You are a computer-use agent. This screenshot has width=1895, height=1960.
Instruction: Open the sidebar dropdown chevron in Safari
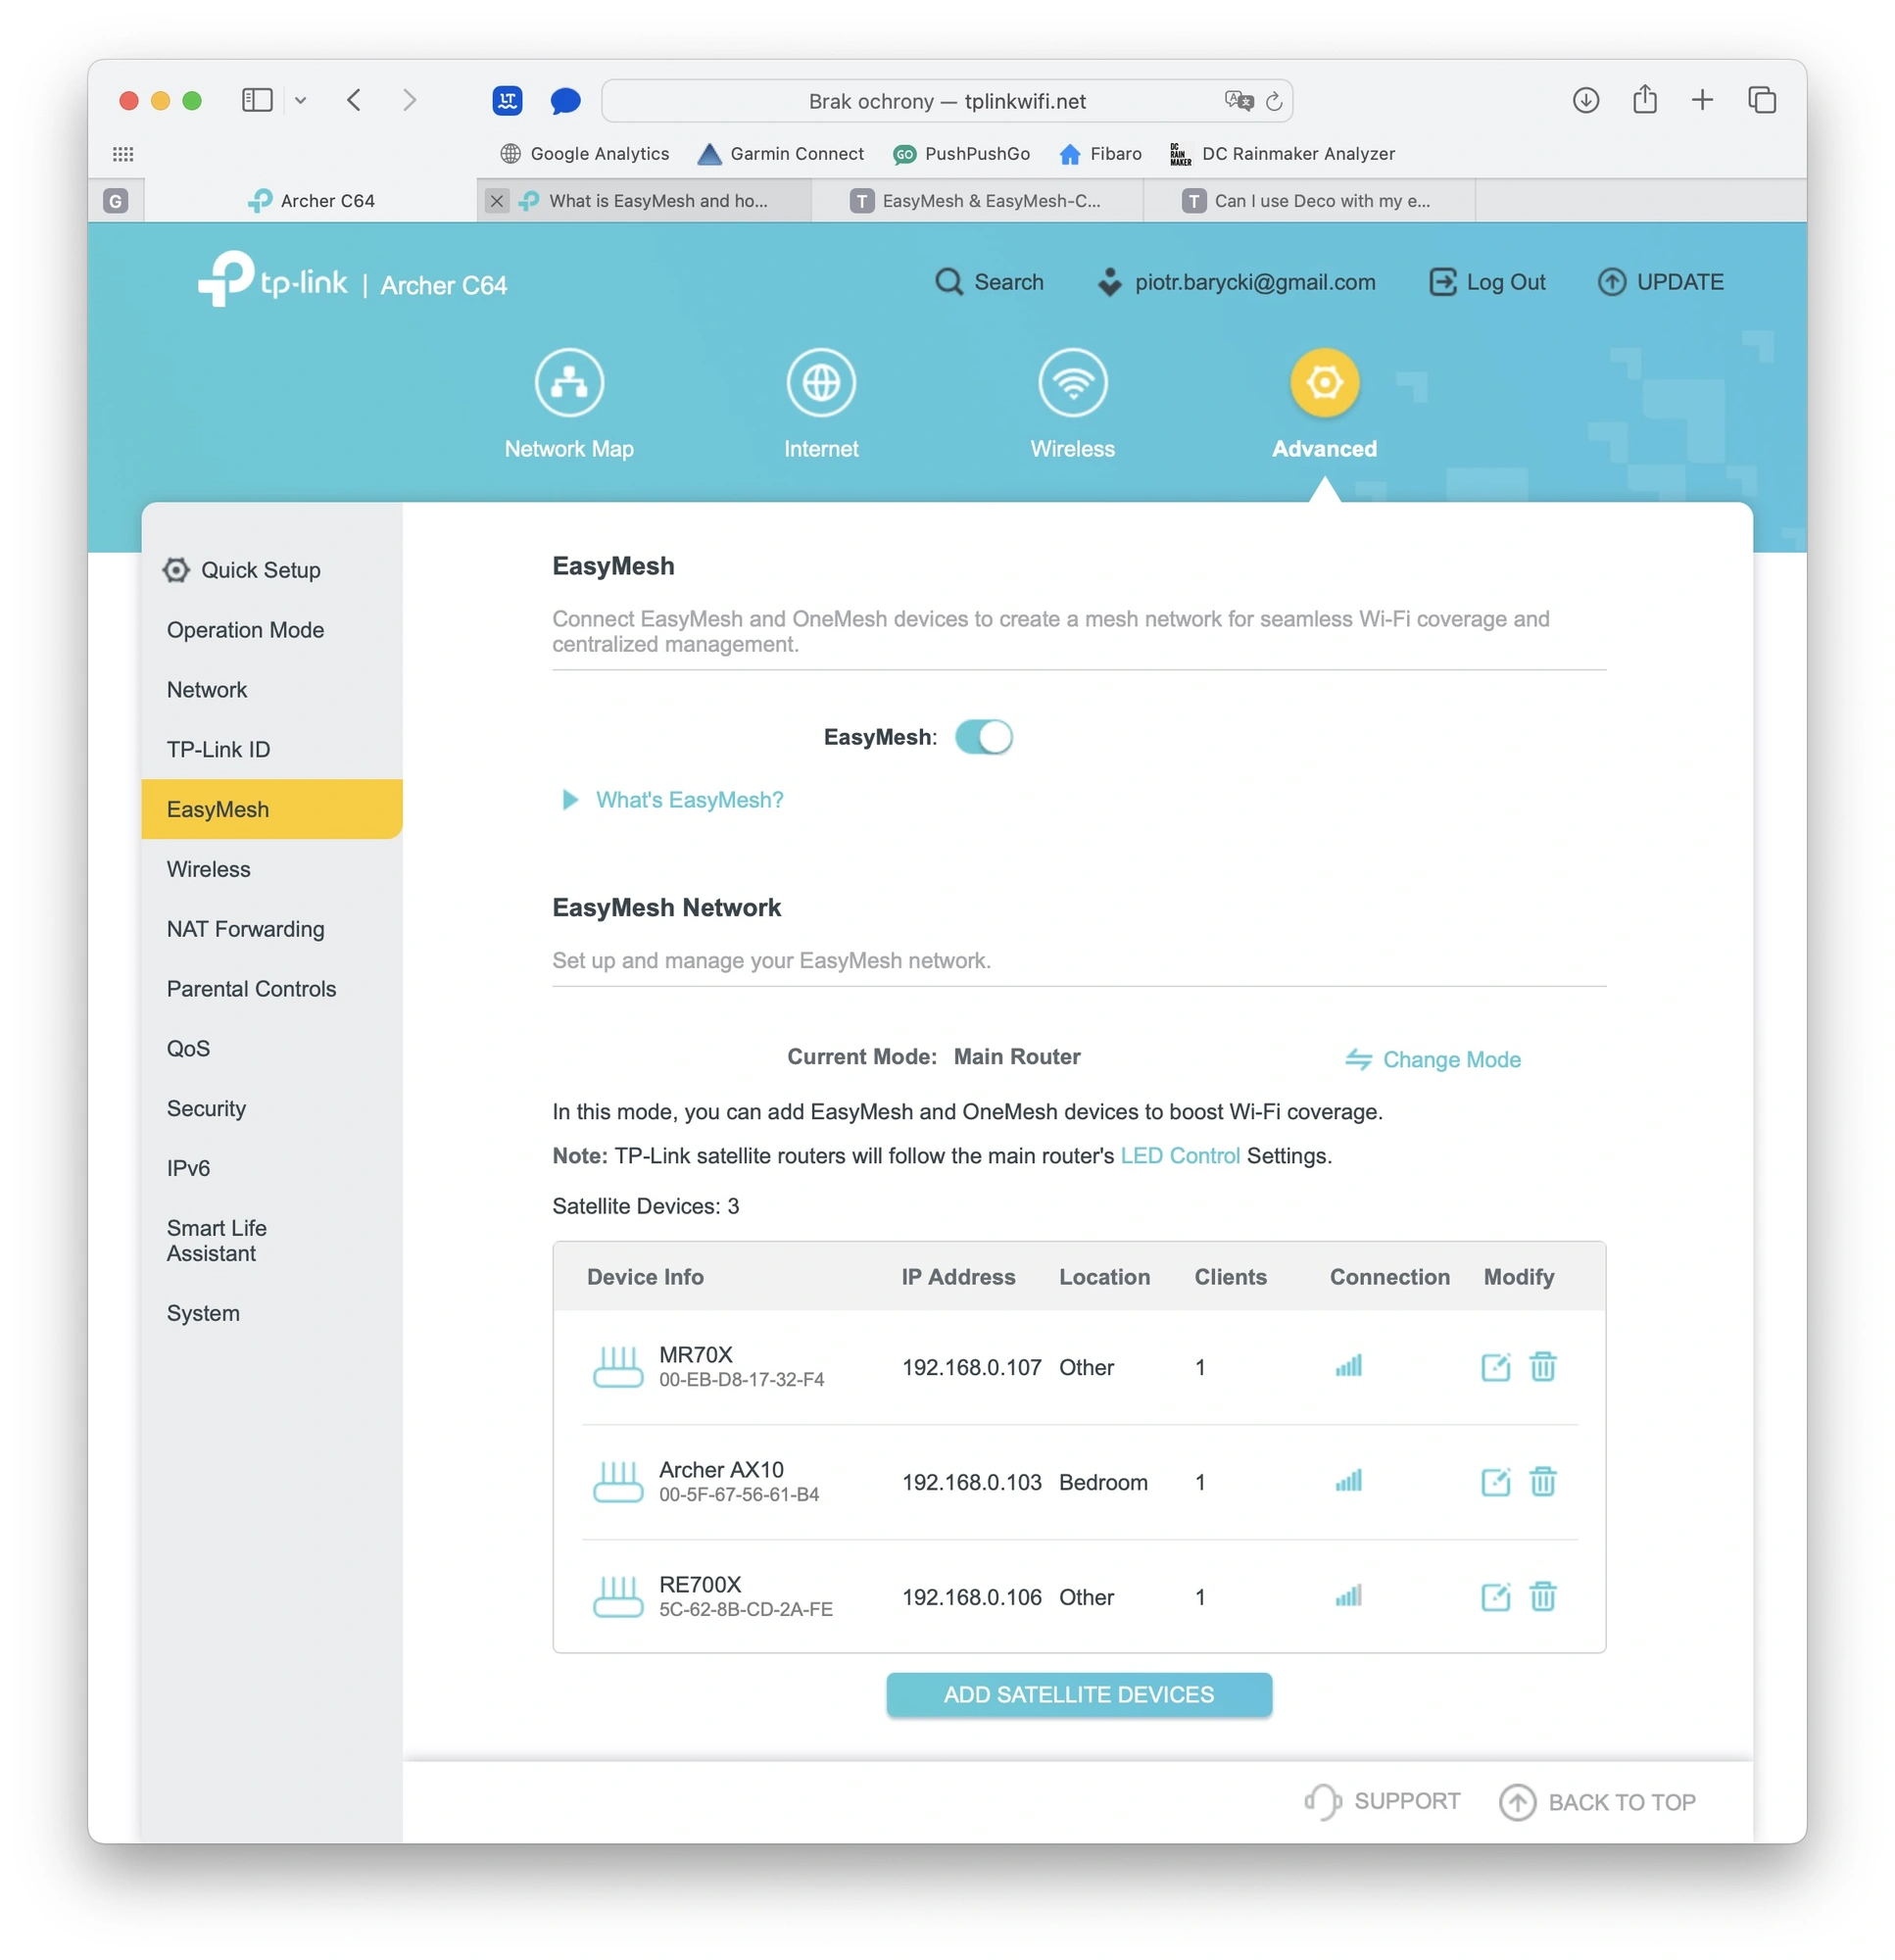click(x=300, y=100)
